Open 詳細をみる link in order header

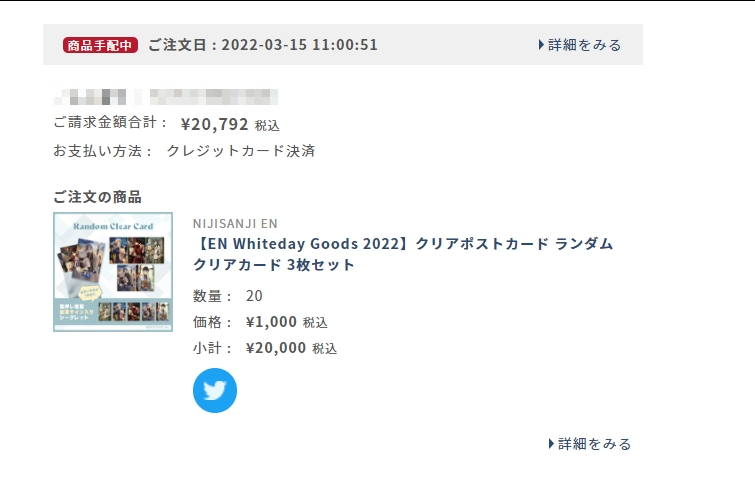580,45
